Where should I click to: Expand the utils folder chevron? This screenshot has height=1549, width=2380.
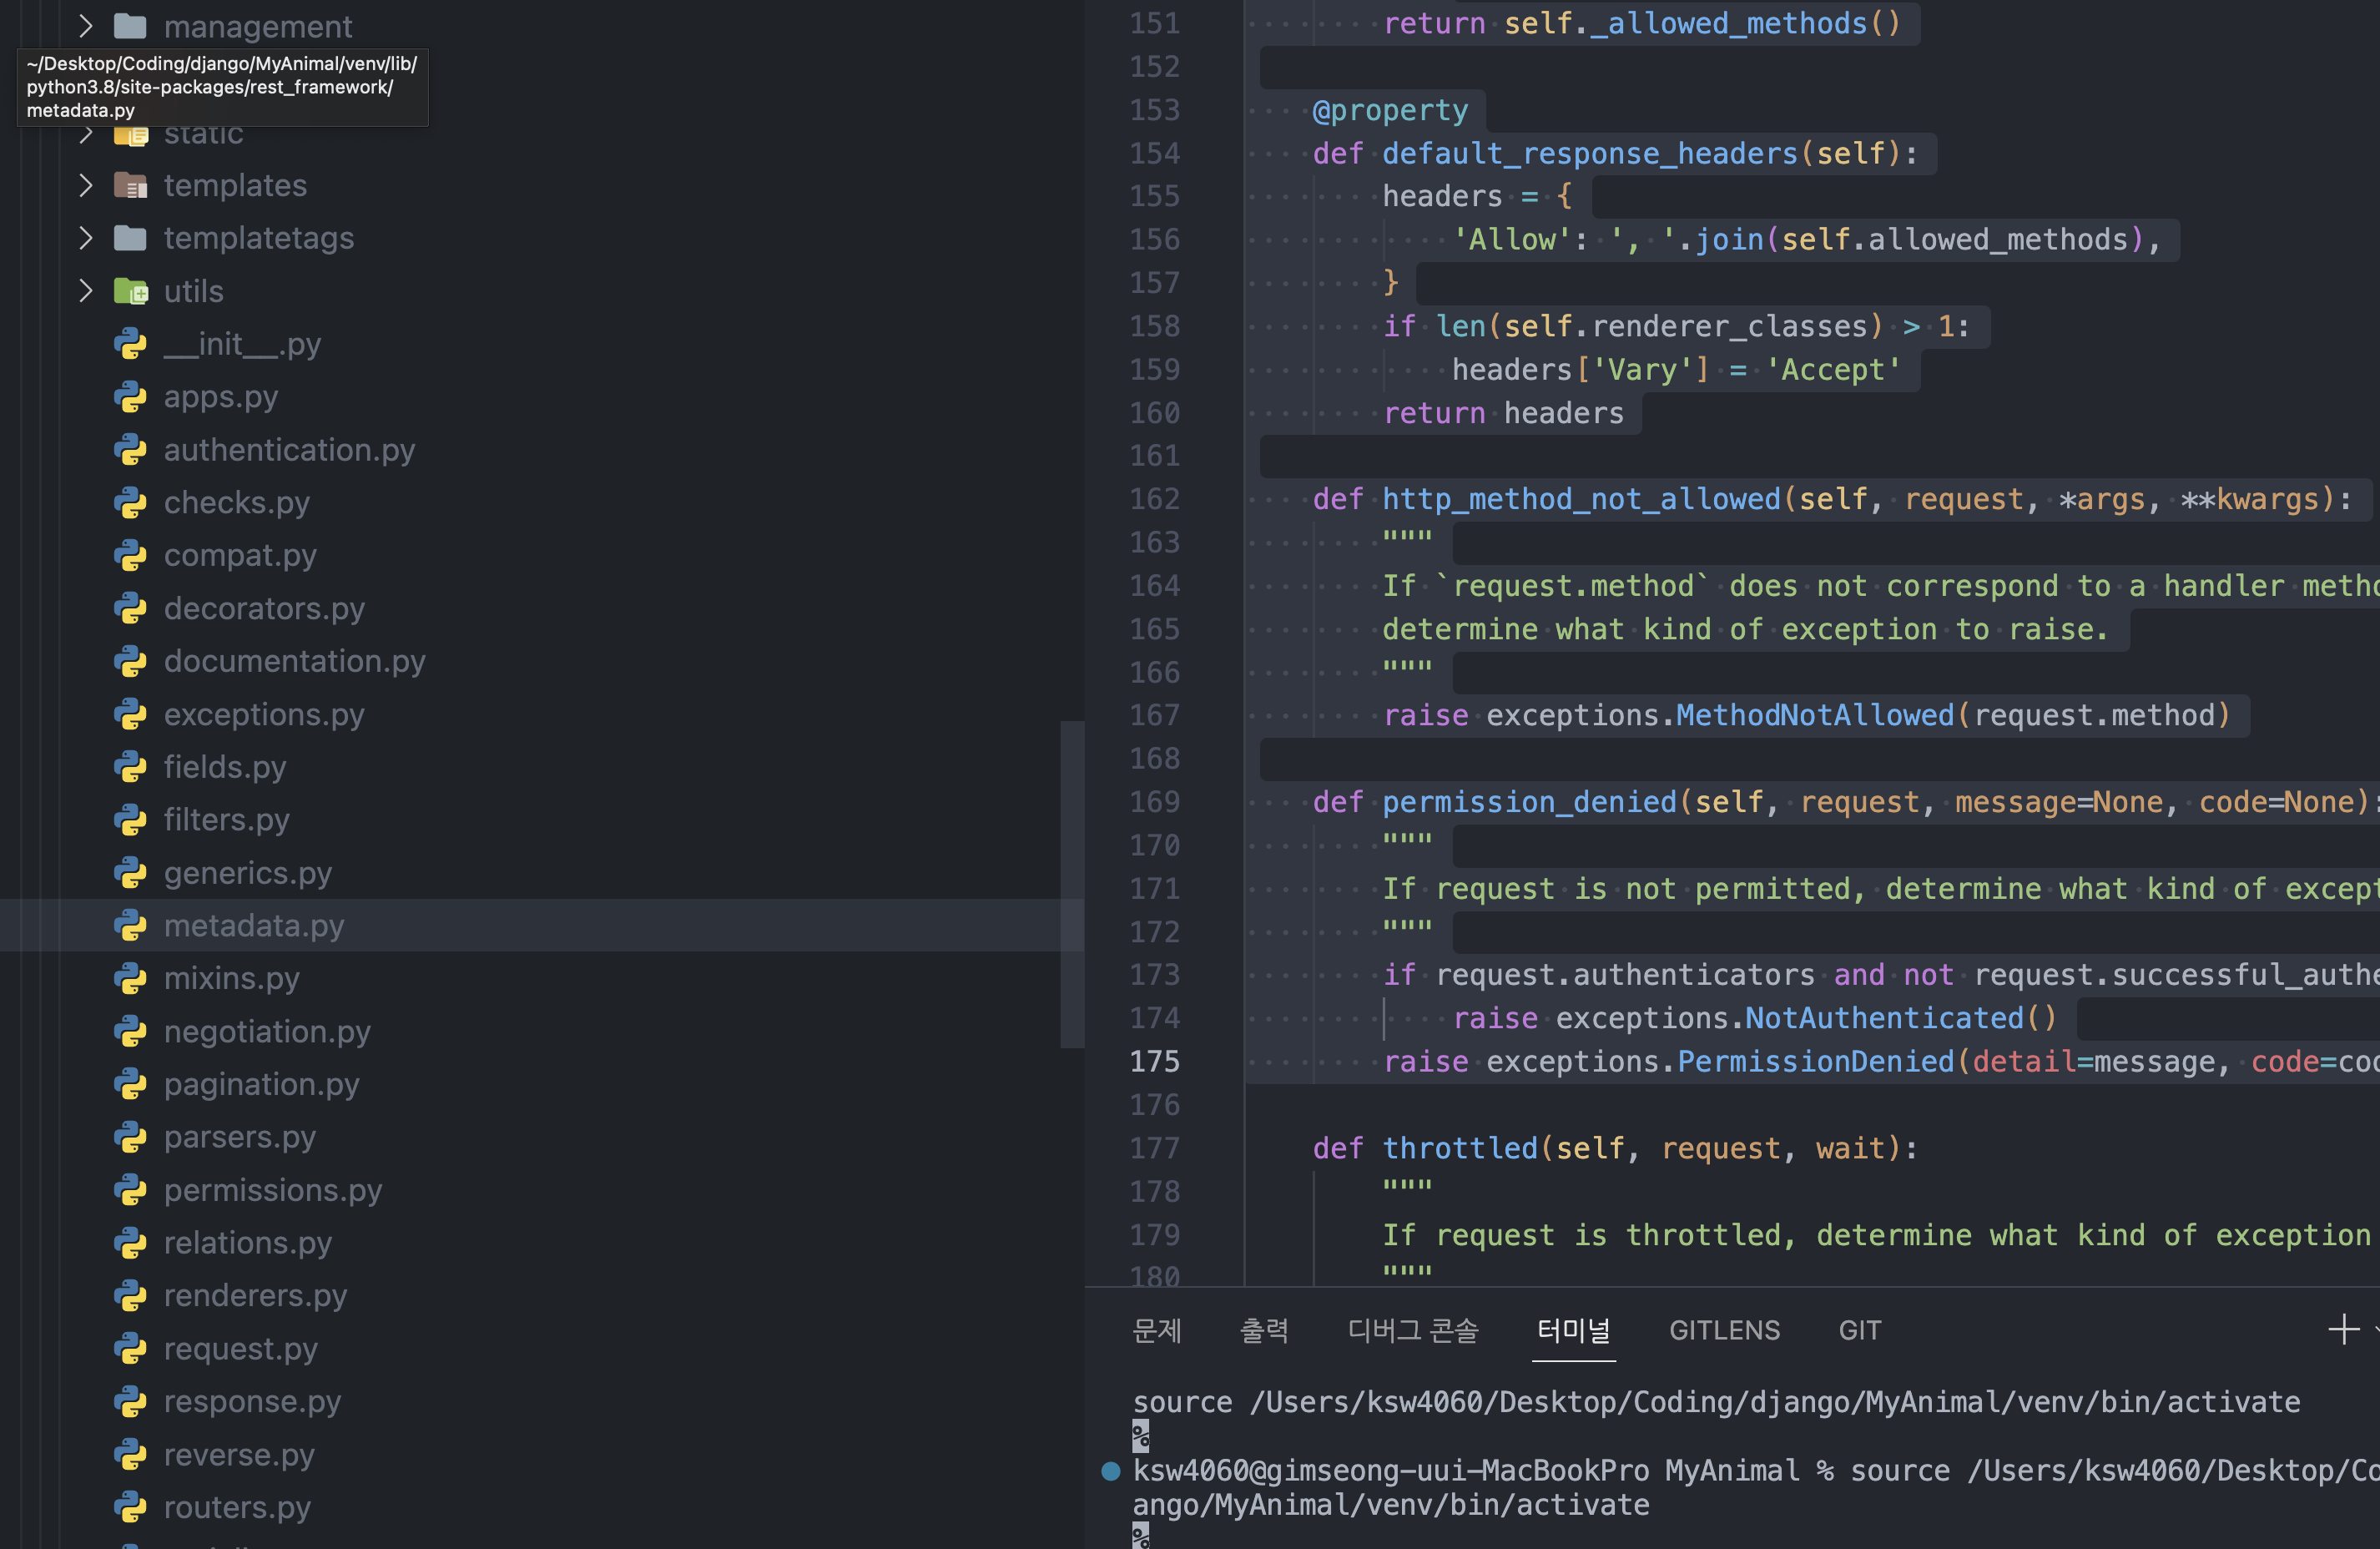point(86,291)
